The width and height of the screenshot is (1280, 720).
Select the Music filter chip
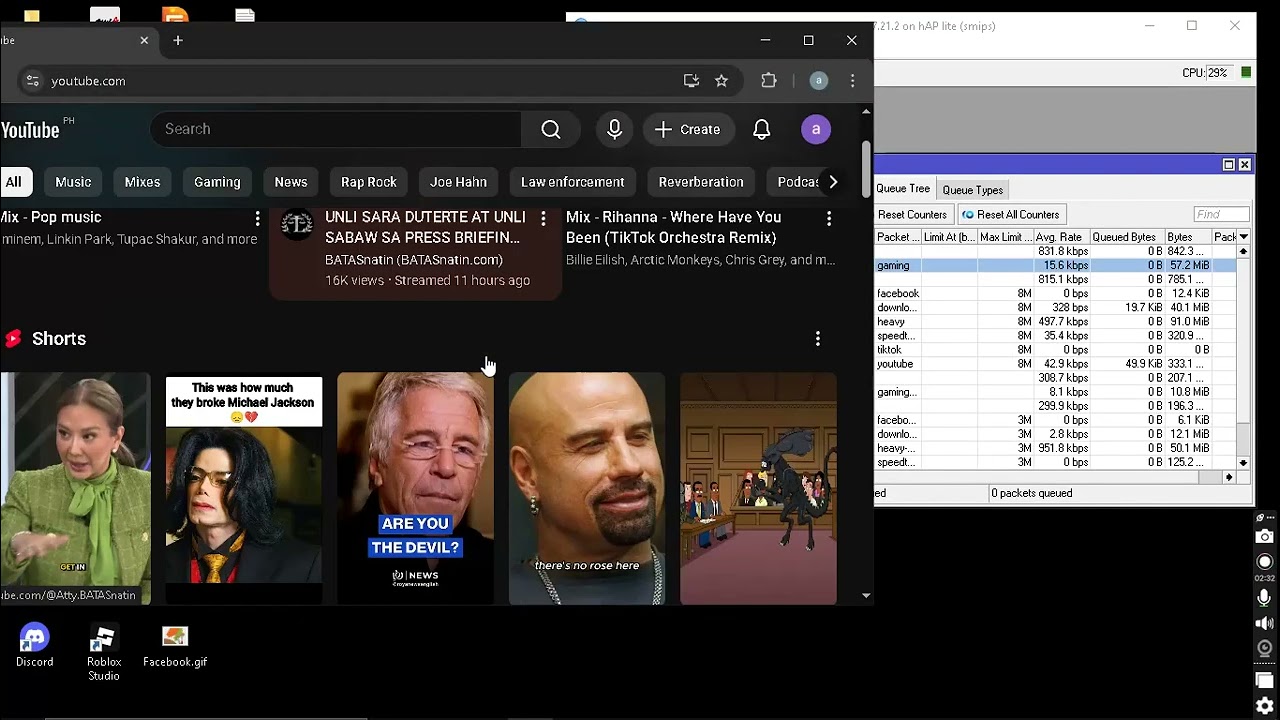coord(73,182)
